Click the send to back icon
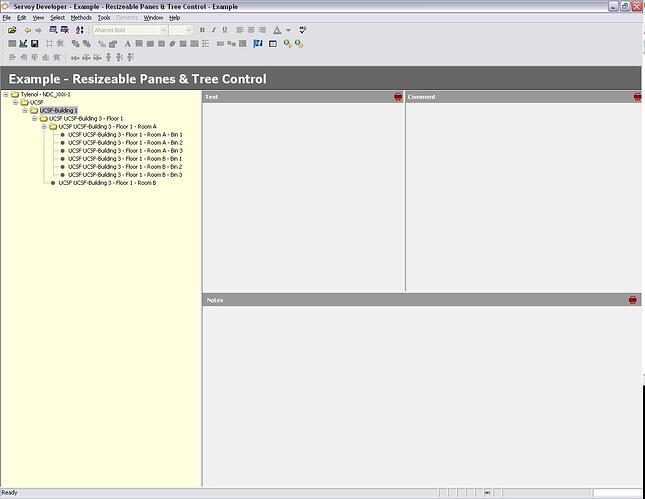Image resolution: width=645 pixels, height=499 pixels. point(87,43)
